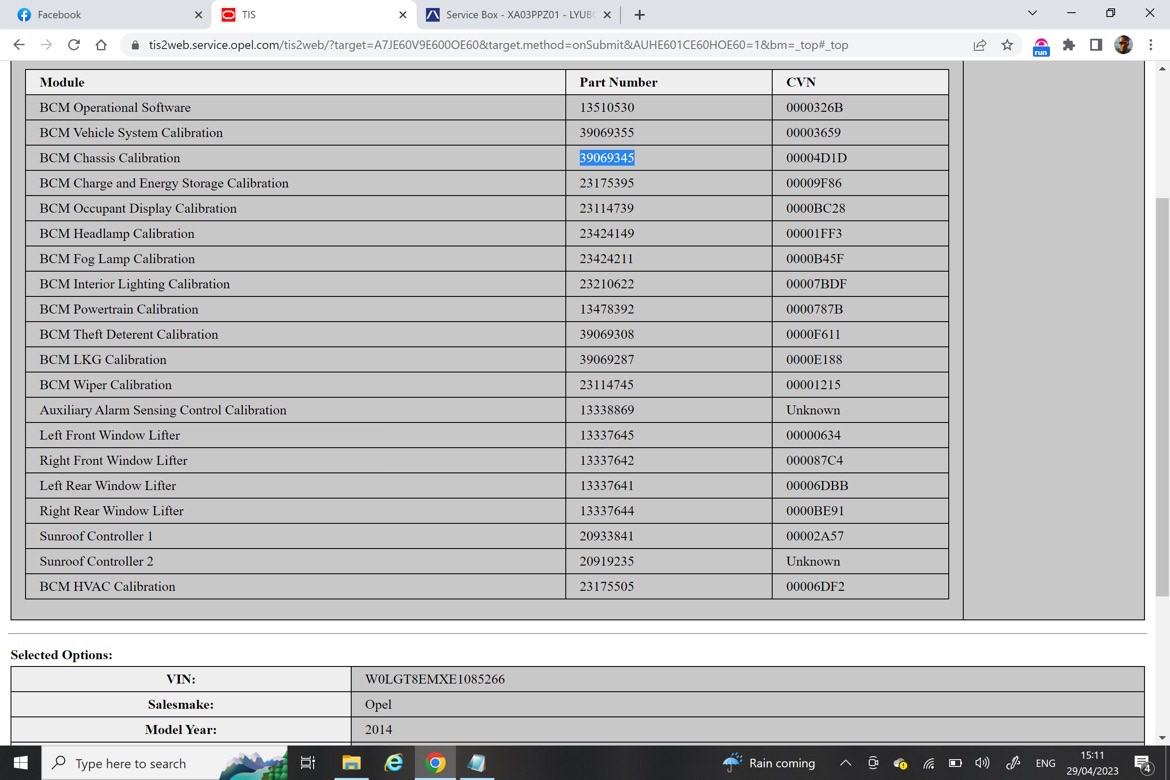This screenshot has width=1170, height=780.
Task: Select highlighted part number 39069345
Action: 607,157
